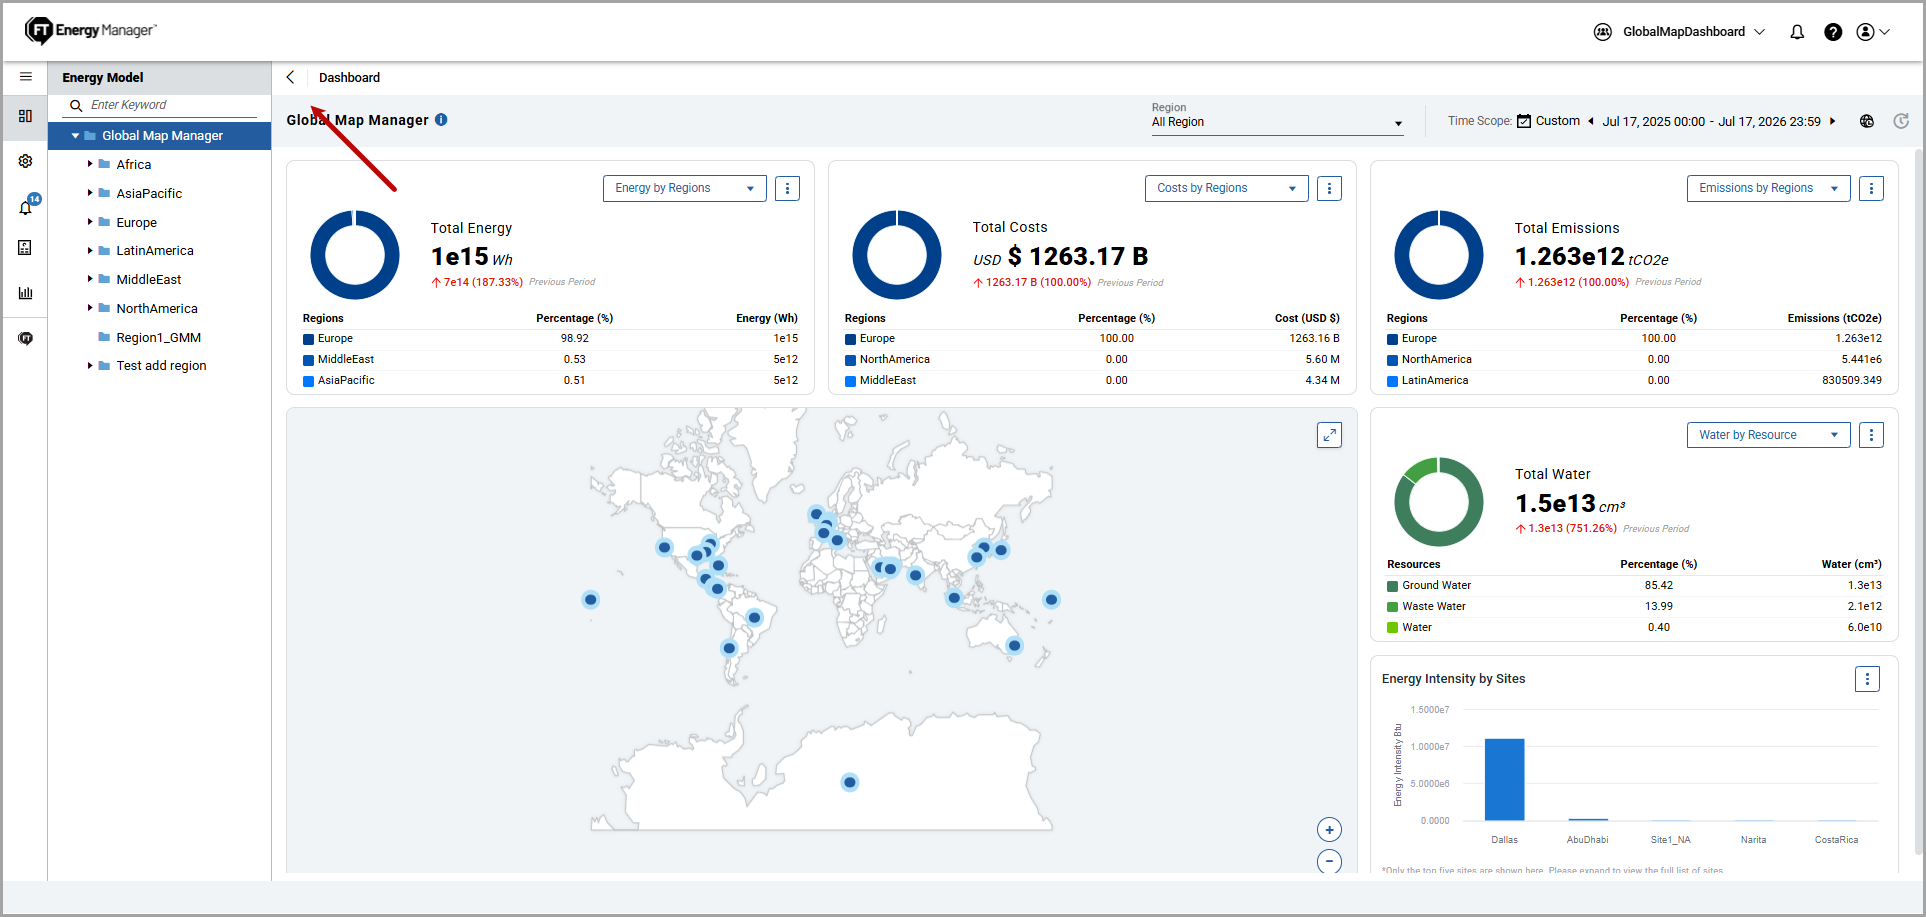Select Region1_GMM in the tree
This screenshot has height=917, width=1926.
pyautogui.click(x=158, y=337)
